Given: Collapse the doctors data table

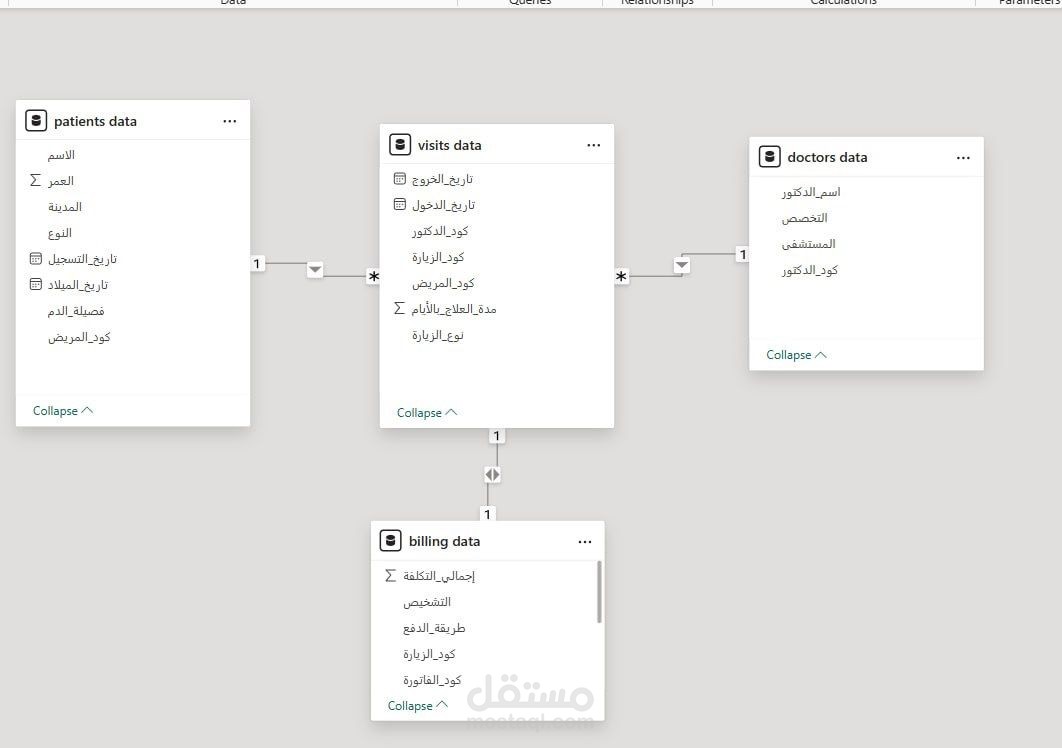Looking at the screenshot, I should pyautogui.click(x=796, y=354).
